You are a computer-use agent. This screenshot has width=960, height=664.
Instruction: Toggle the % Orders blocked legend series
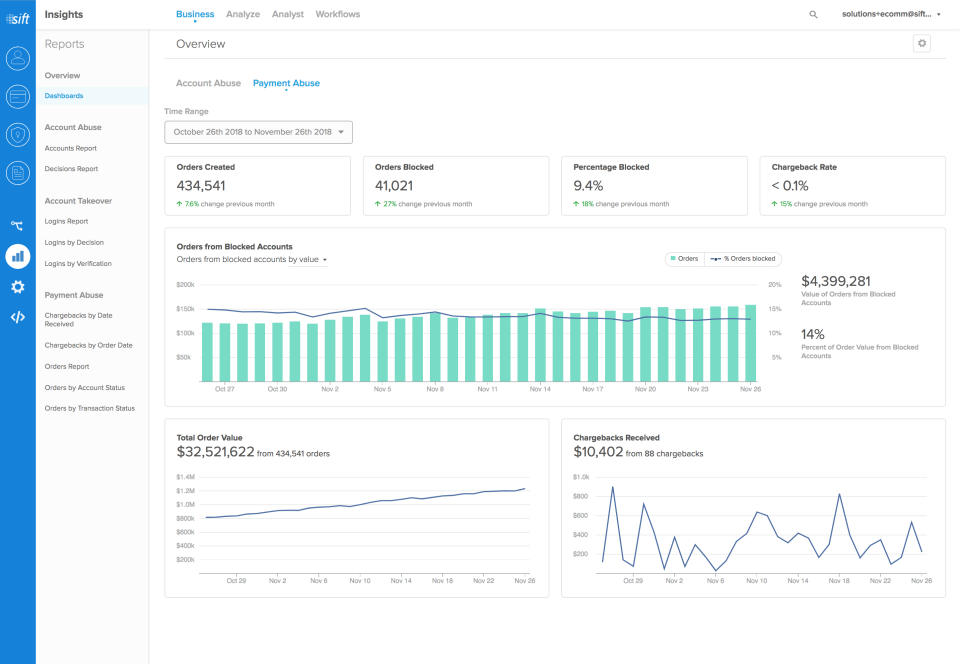click(744, 259)
